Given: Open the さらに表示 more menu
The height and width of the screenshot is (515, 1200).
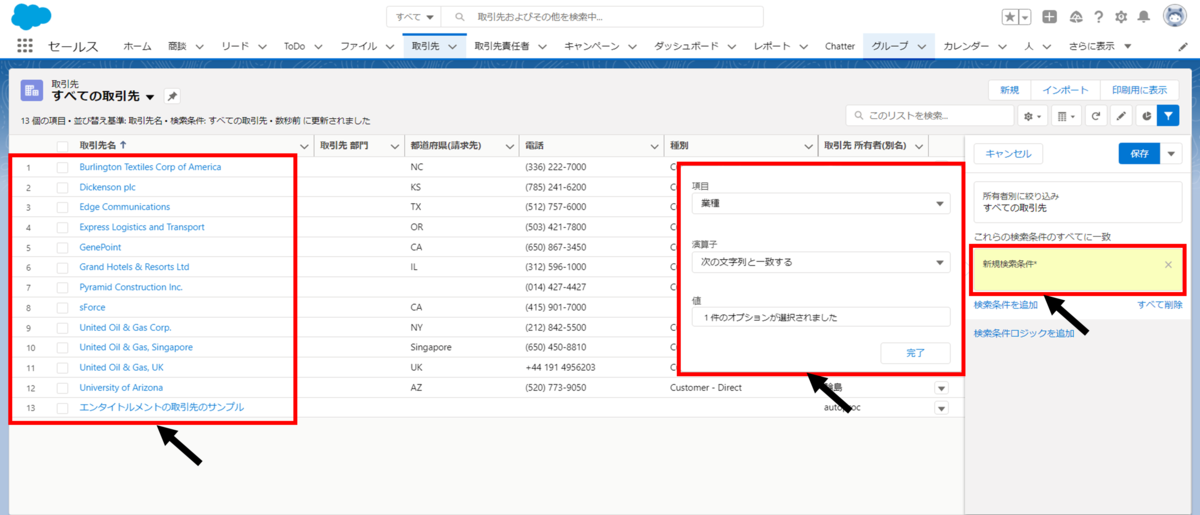Looking at the screenshot, I should 1100,47.
